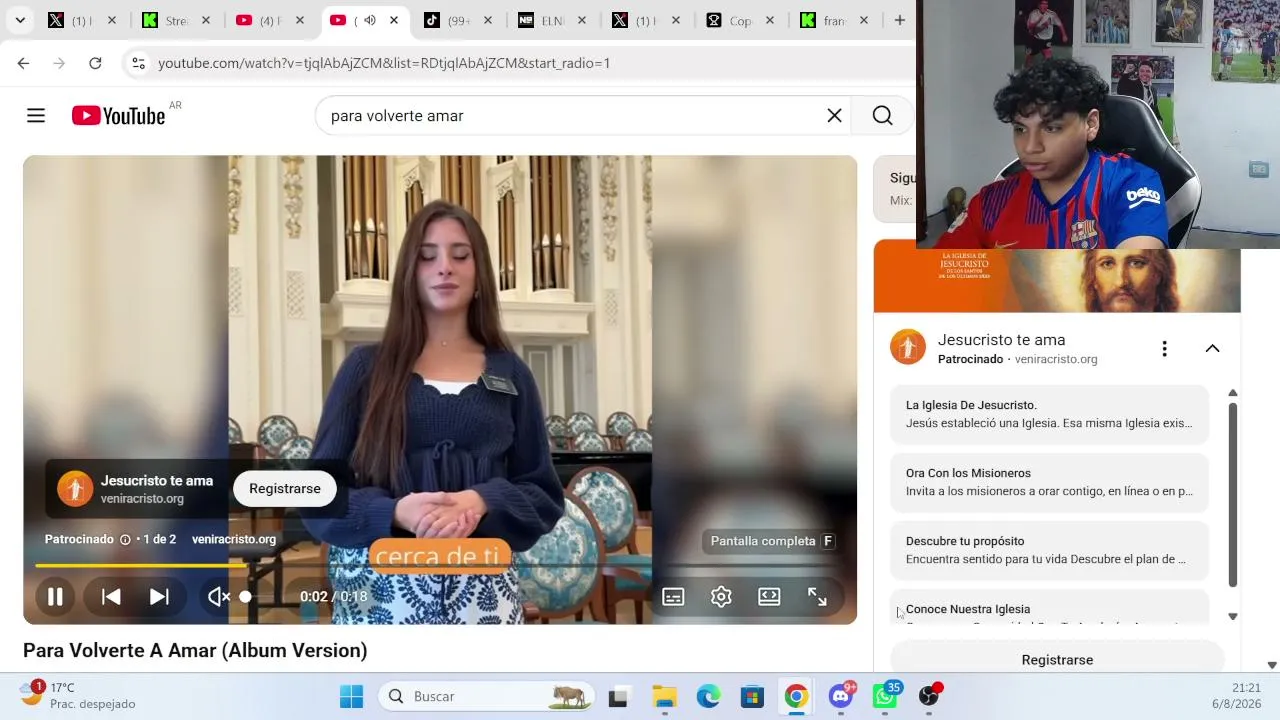This screenshot has width=1280, height=720.
Task: Open Task View from the taskbar
Action: click(618, 696)
